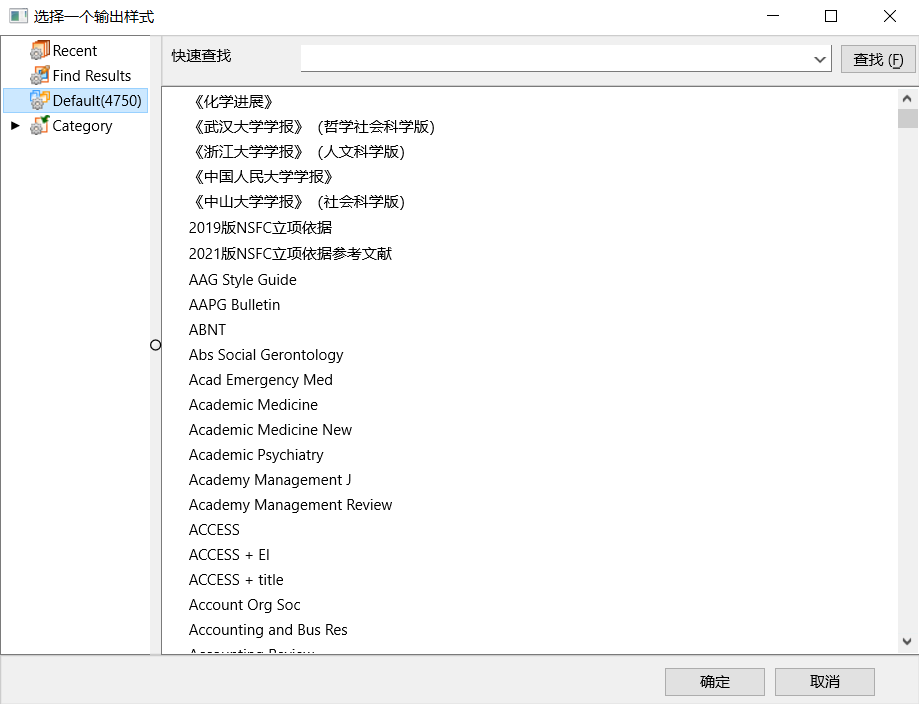Select the Recent tree label

tap(74, 51)
